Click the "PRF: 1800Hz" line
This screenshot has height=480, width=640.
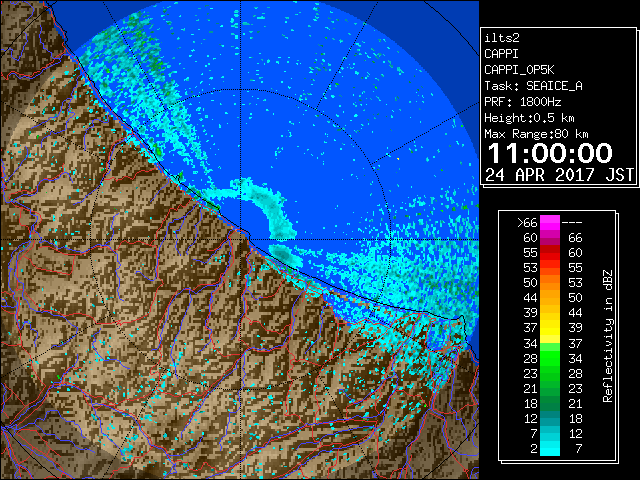click(x=523, y=102)
